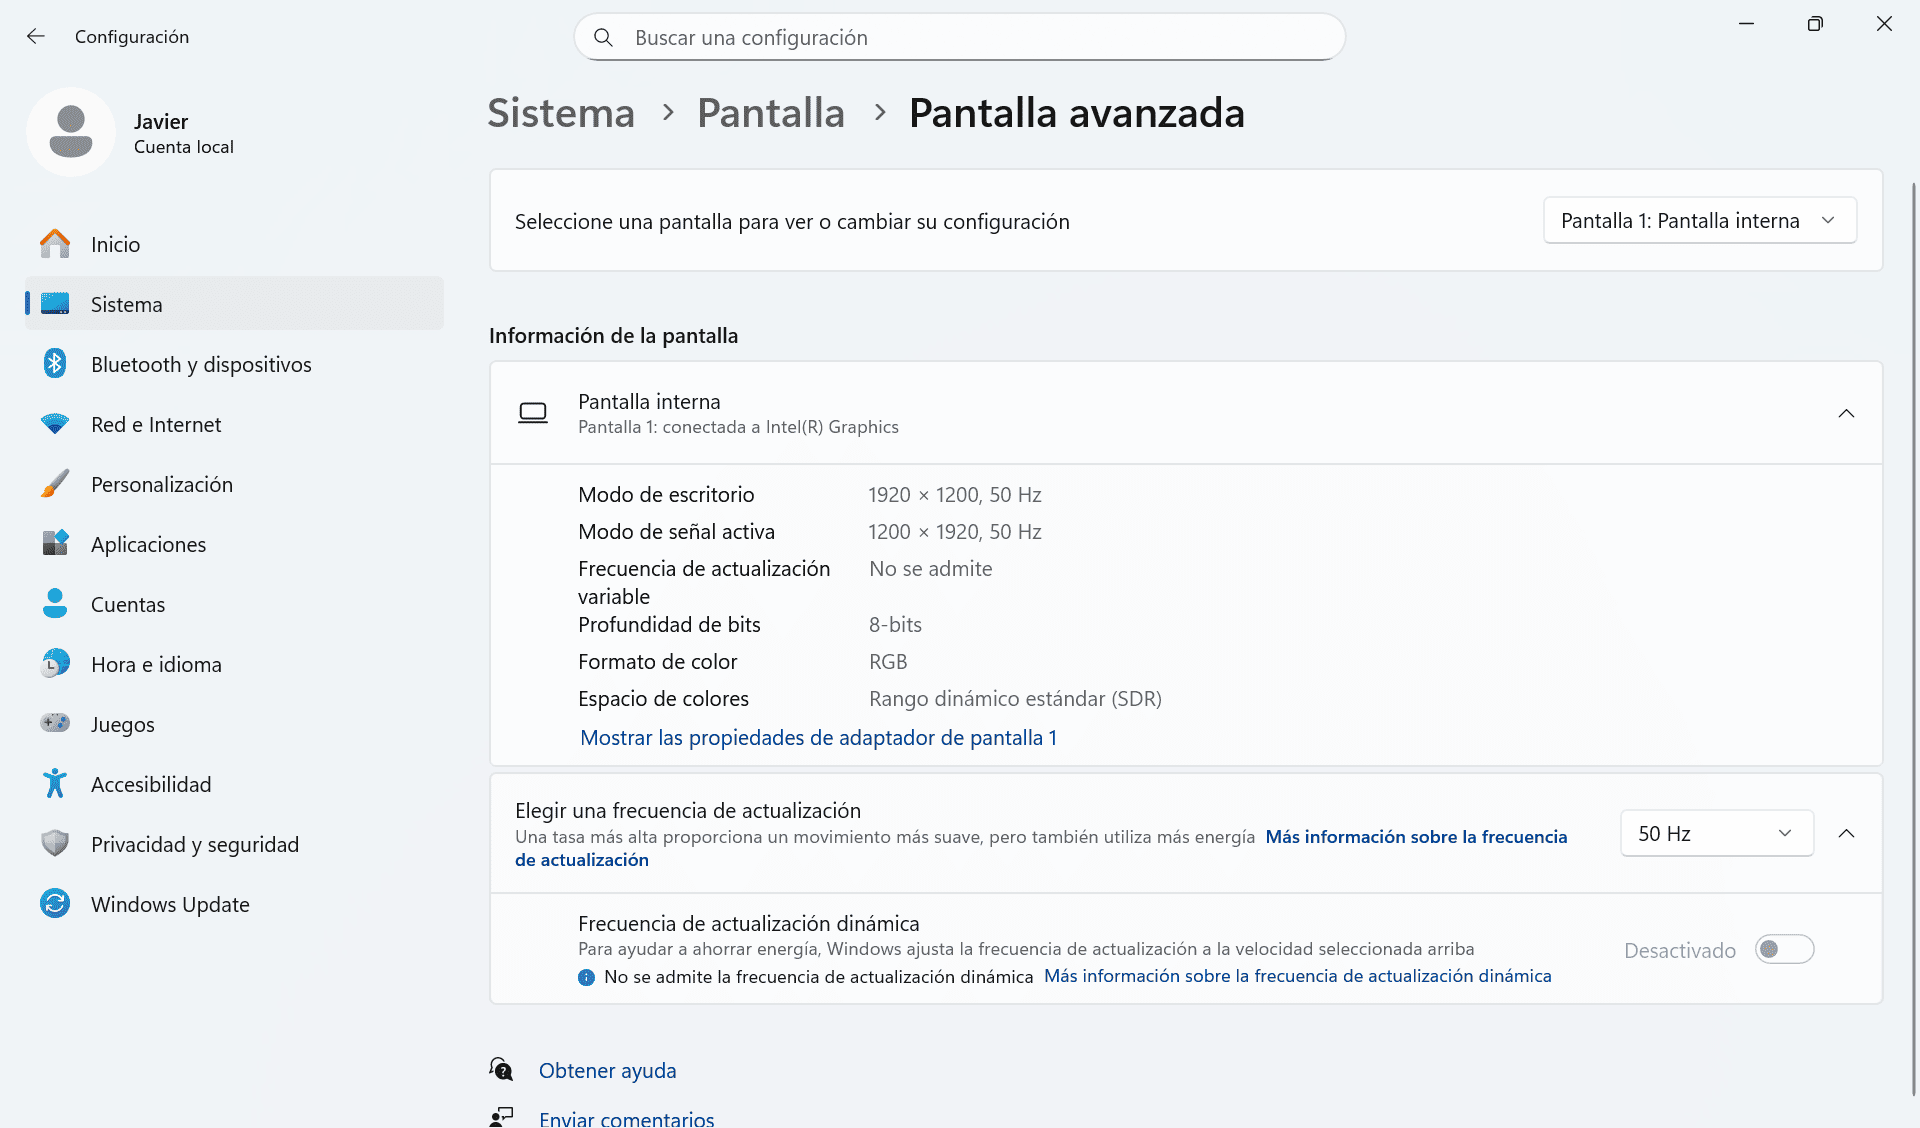Viewport: 1920px width, 1128px height.
Task: Click Pantalla in the breadcrumb
Action: click(770, 113)
